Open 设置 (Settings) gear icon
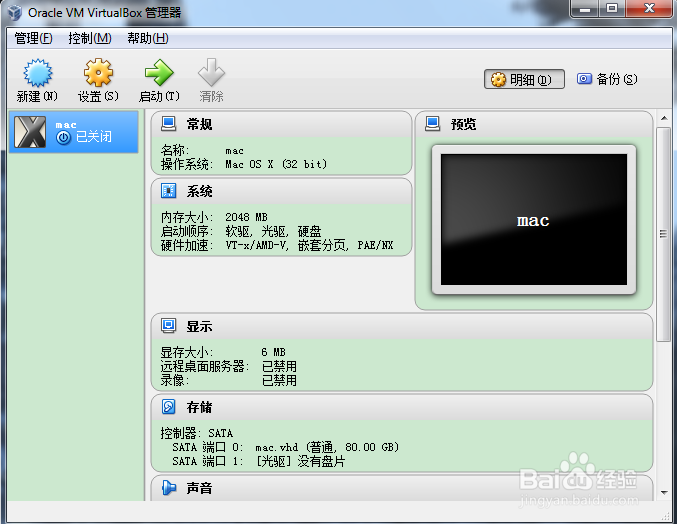The image size is (677, 524). [x=98, y=73]
